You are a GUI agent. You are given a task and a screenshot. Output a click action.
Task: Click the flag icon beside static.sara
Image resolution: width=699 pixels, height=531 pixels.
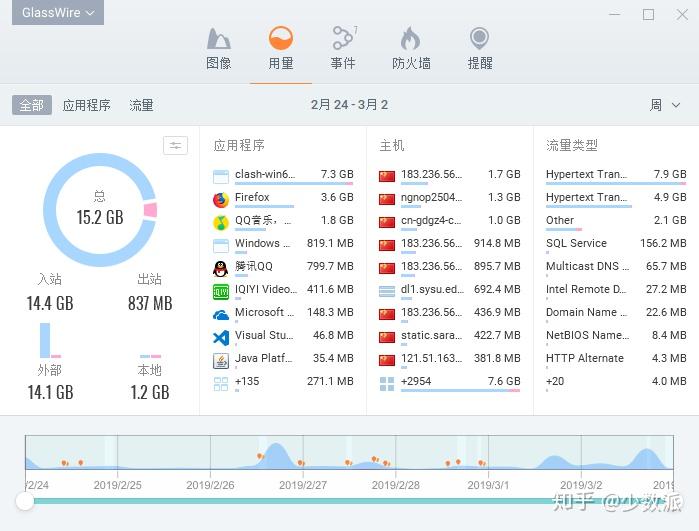pos(387,338)
